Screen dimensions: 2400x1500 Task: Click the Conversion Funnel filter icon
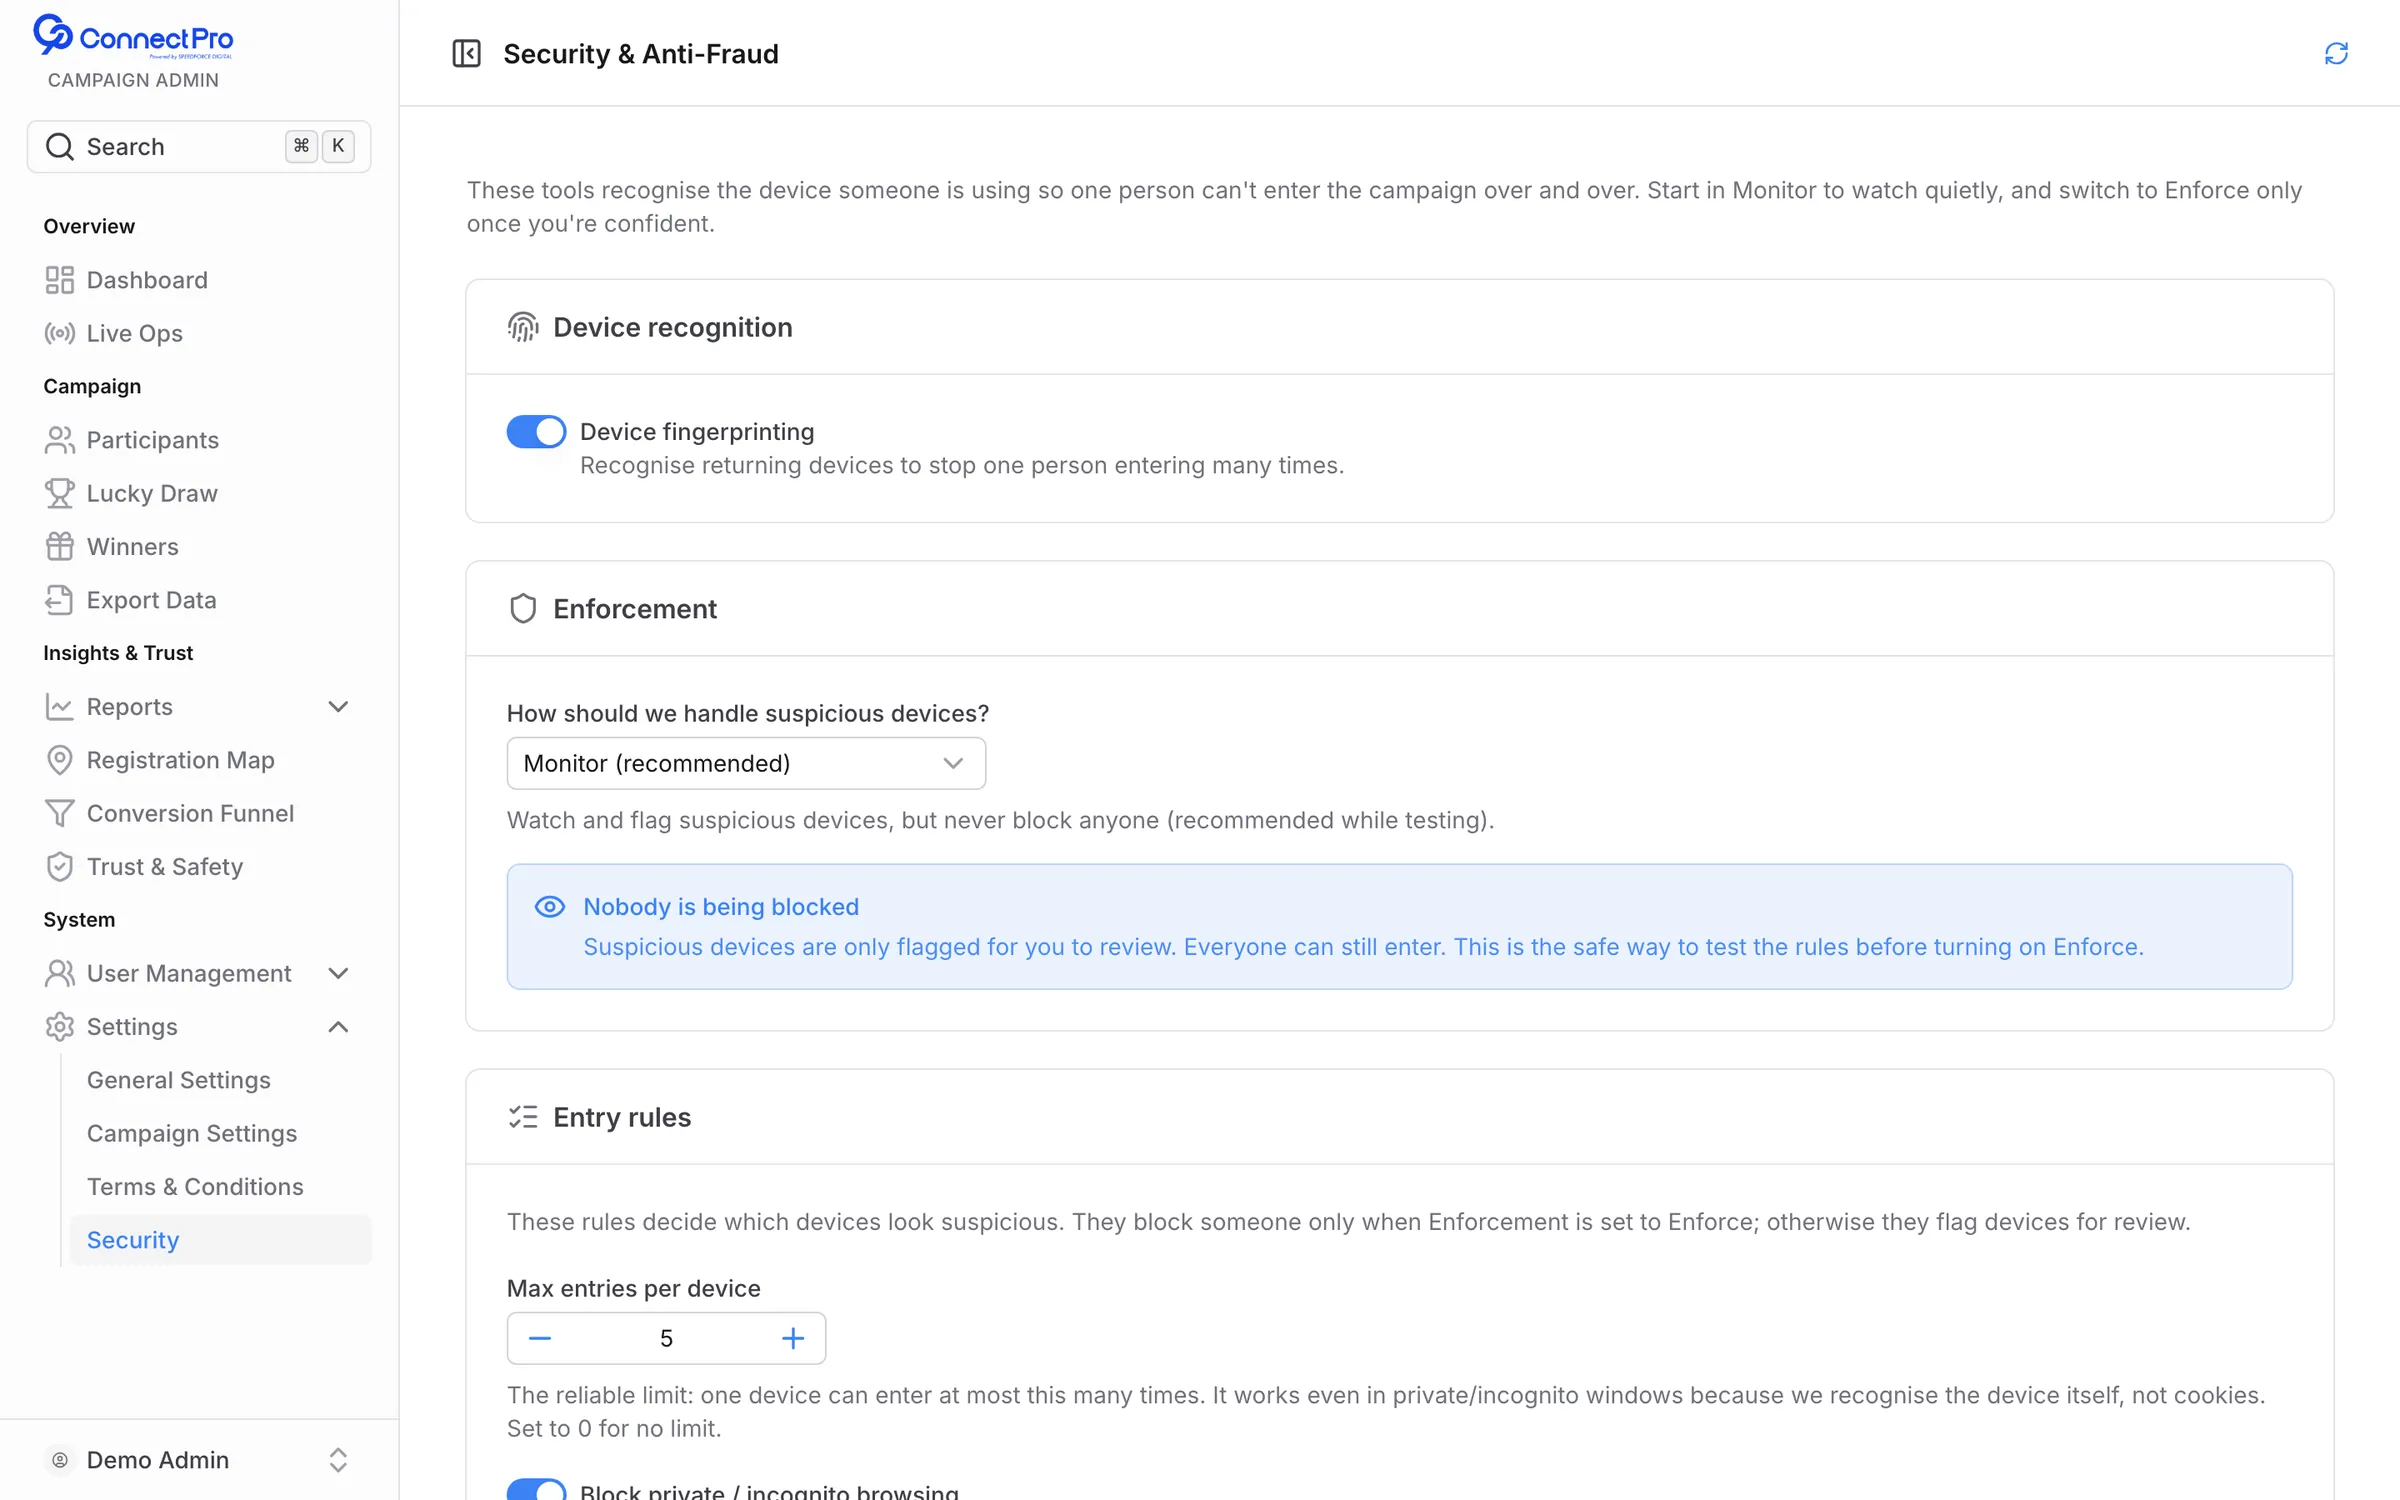click(60, 813)
